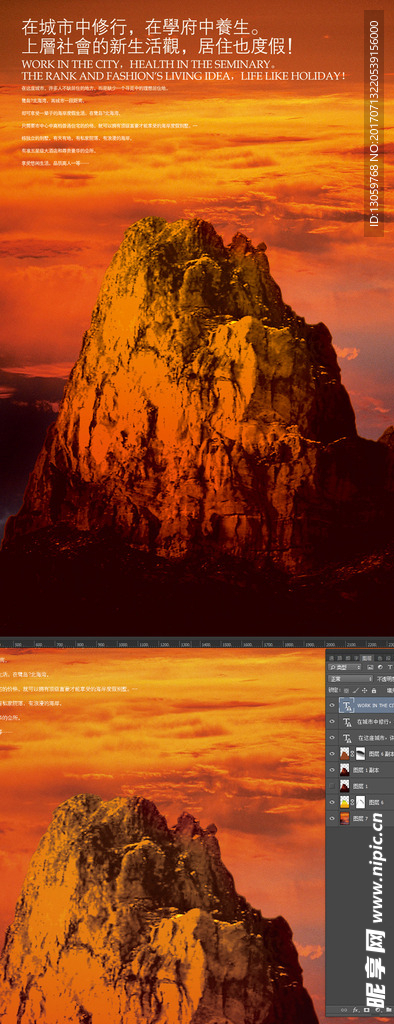Open the layer filter type dropdown
394x1024 pixels.
pyautogui.click(x=344, y=667)
